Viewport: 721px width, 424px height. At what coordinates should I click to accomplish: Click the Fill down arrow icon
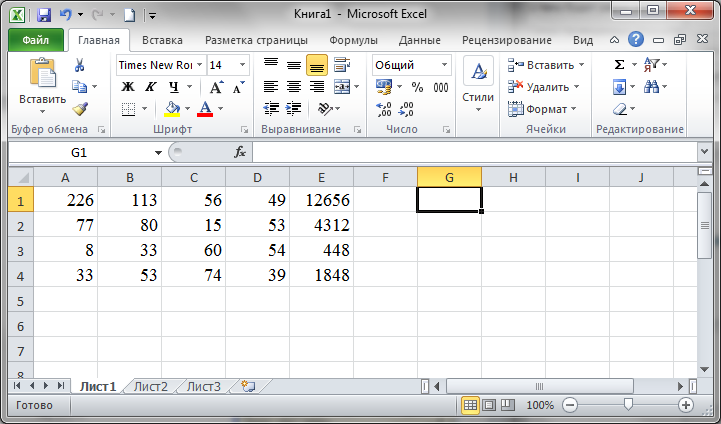(x=619, y=86)
